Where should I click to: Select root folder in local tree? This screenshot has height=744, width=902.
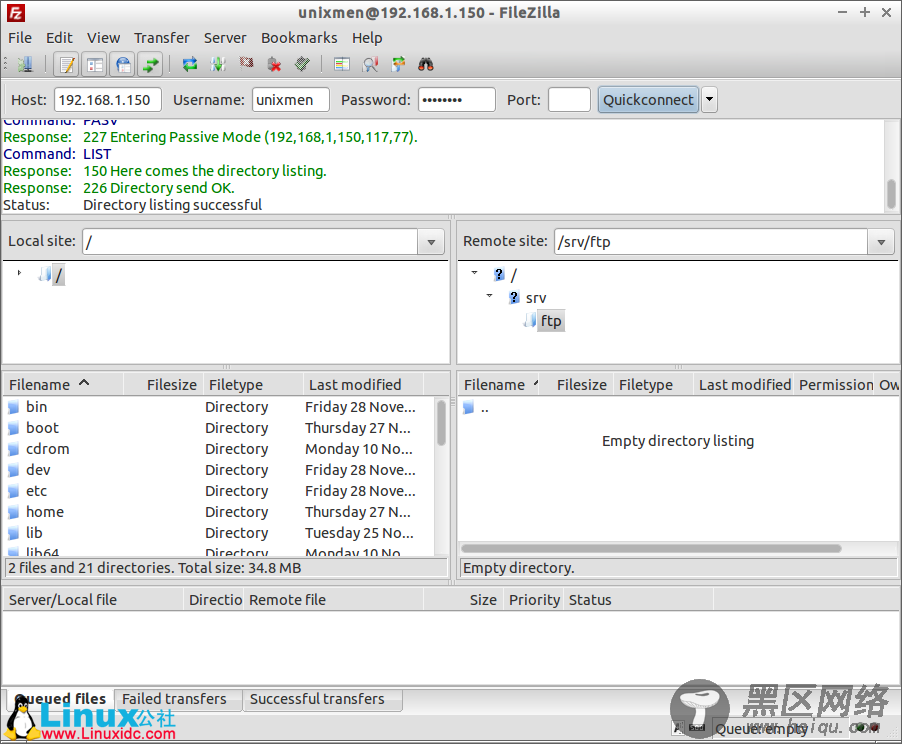coord(58,275)
